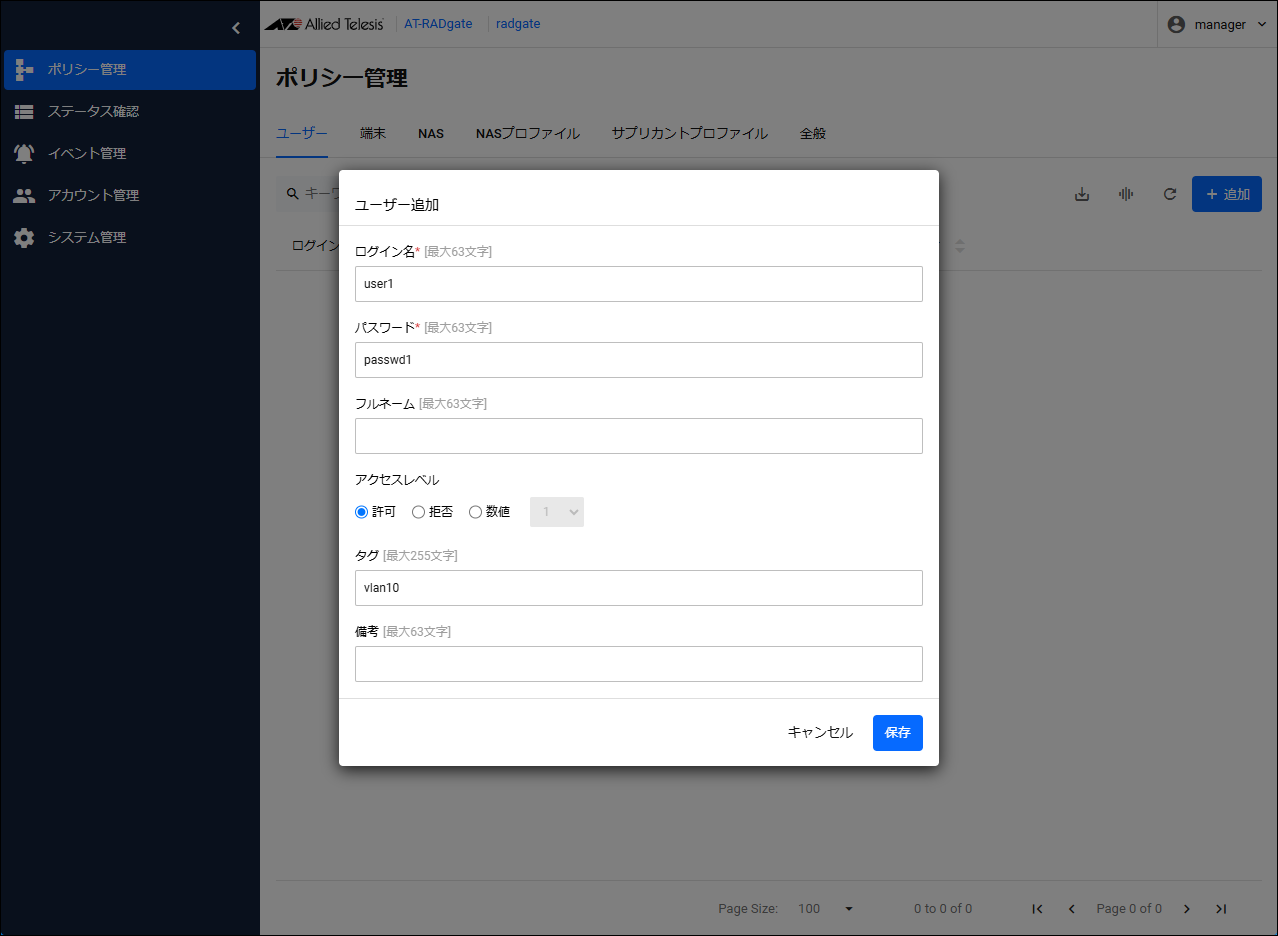Open the manager account dropdown
This screenshot has width=1278, height=936.
pos(1217,24)
